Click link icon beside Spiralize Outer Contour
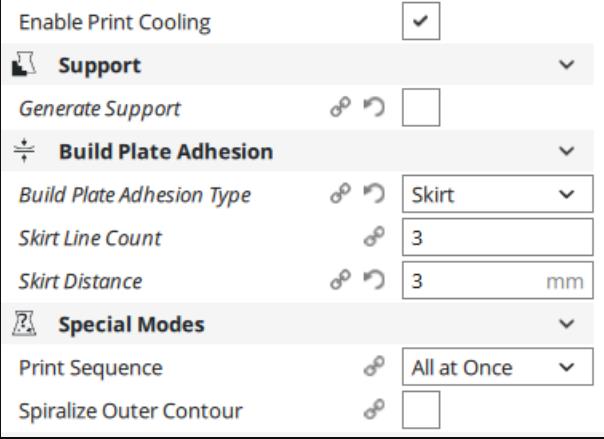The width and height of the screenshot is (604, 439). click(374, 409)
